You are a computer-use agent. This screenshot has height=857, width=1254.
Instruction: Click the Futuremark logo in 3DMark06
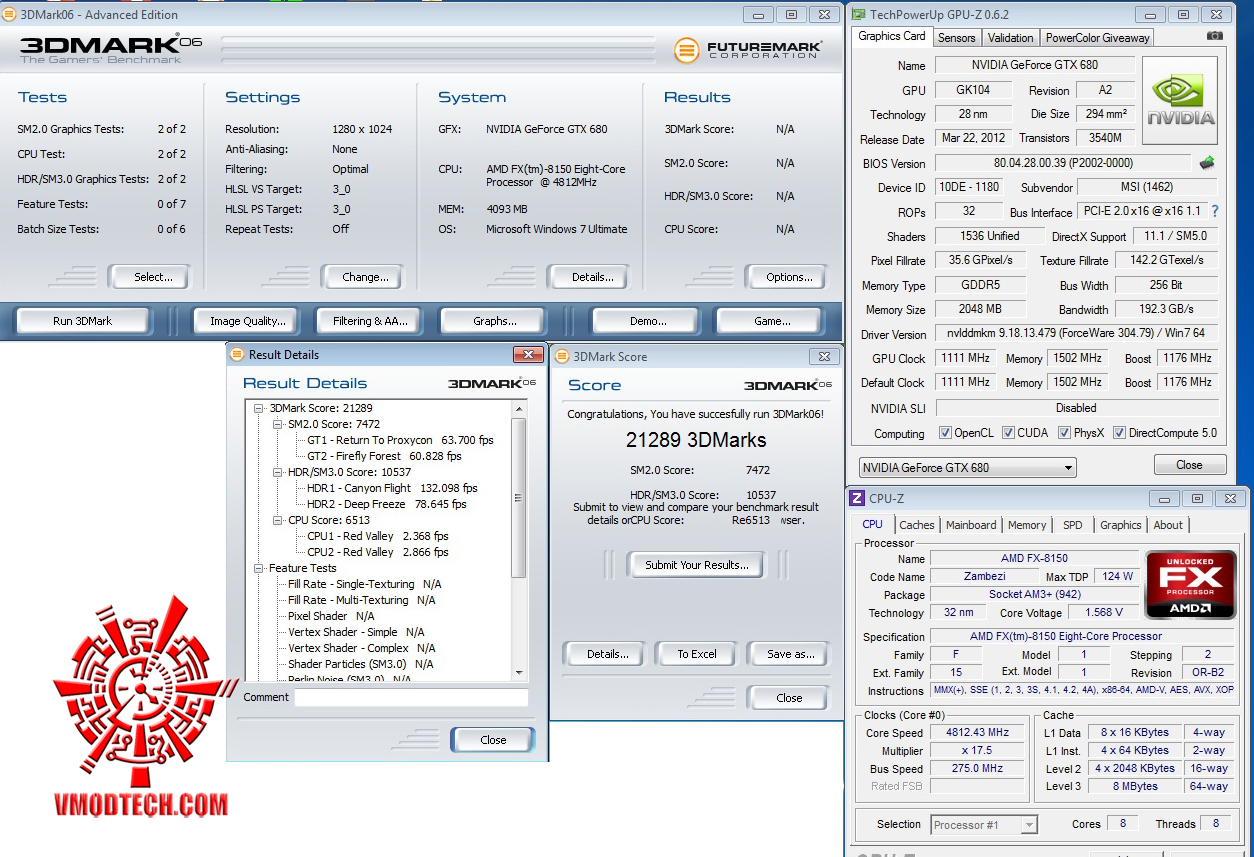(x=748, y=50)
